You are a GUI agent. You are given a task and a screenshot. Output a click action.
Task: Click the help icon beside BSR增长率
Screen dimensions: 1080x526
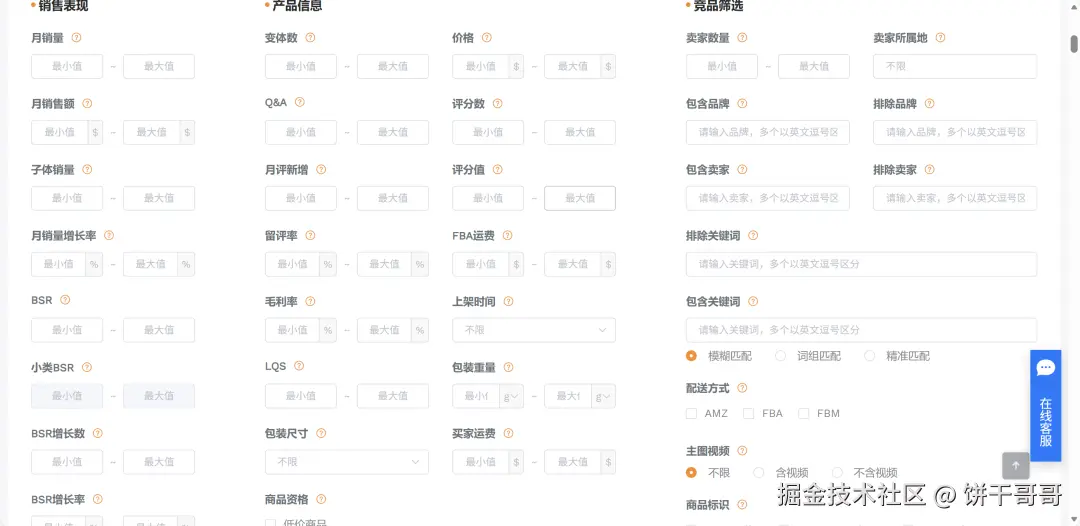point(98,499)
